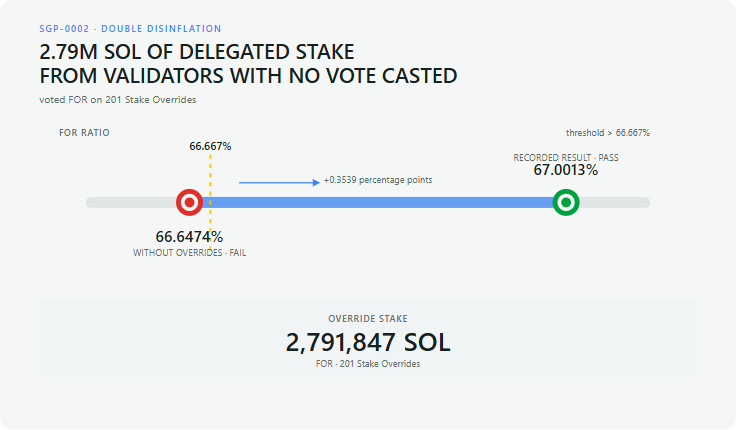The height and width of the screenshot is (430, 736).
Task: Select the SGP-0002 Double Disinflation header label
Action: 130,29
